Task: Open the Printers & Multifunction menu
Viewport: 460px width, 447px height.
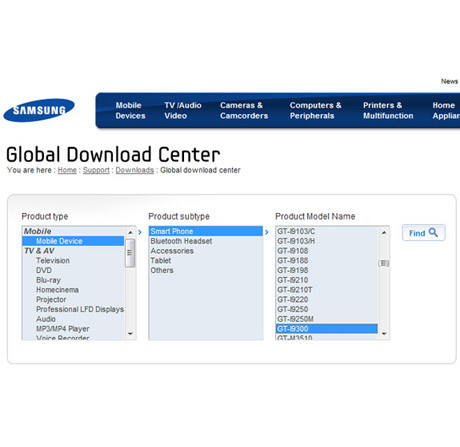Action: (x=388, y=110)
